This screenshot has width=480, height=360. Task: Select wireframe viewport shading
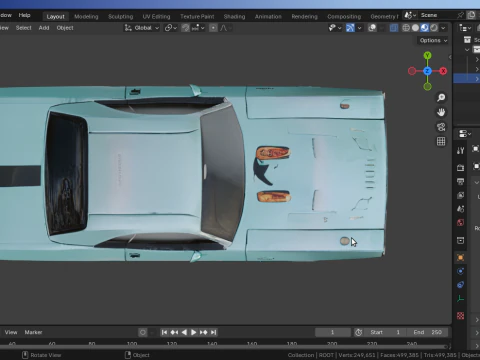click(406, 28)
